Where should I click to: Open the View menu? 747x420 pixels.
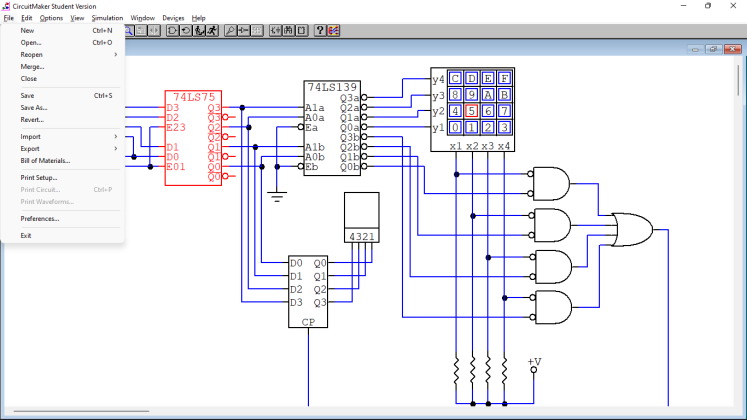(77, 18)
